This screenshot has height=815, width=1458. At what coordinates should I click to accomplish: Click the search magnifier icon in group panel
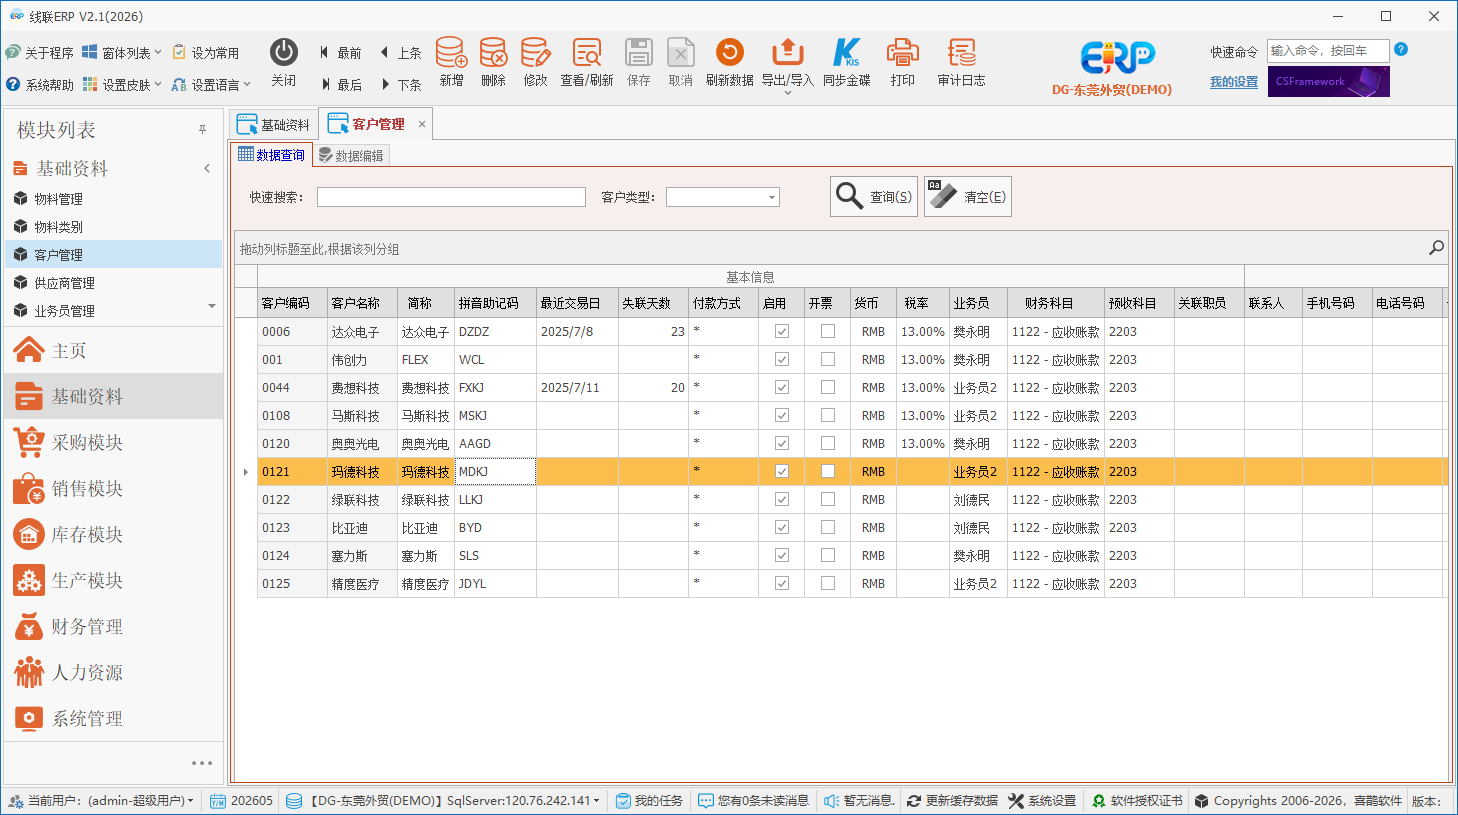(1436, 248)
